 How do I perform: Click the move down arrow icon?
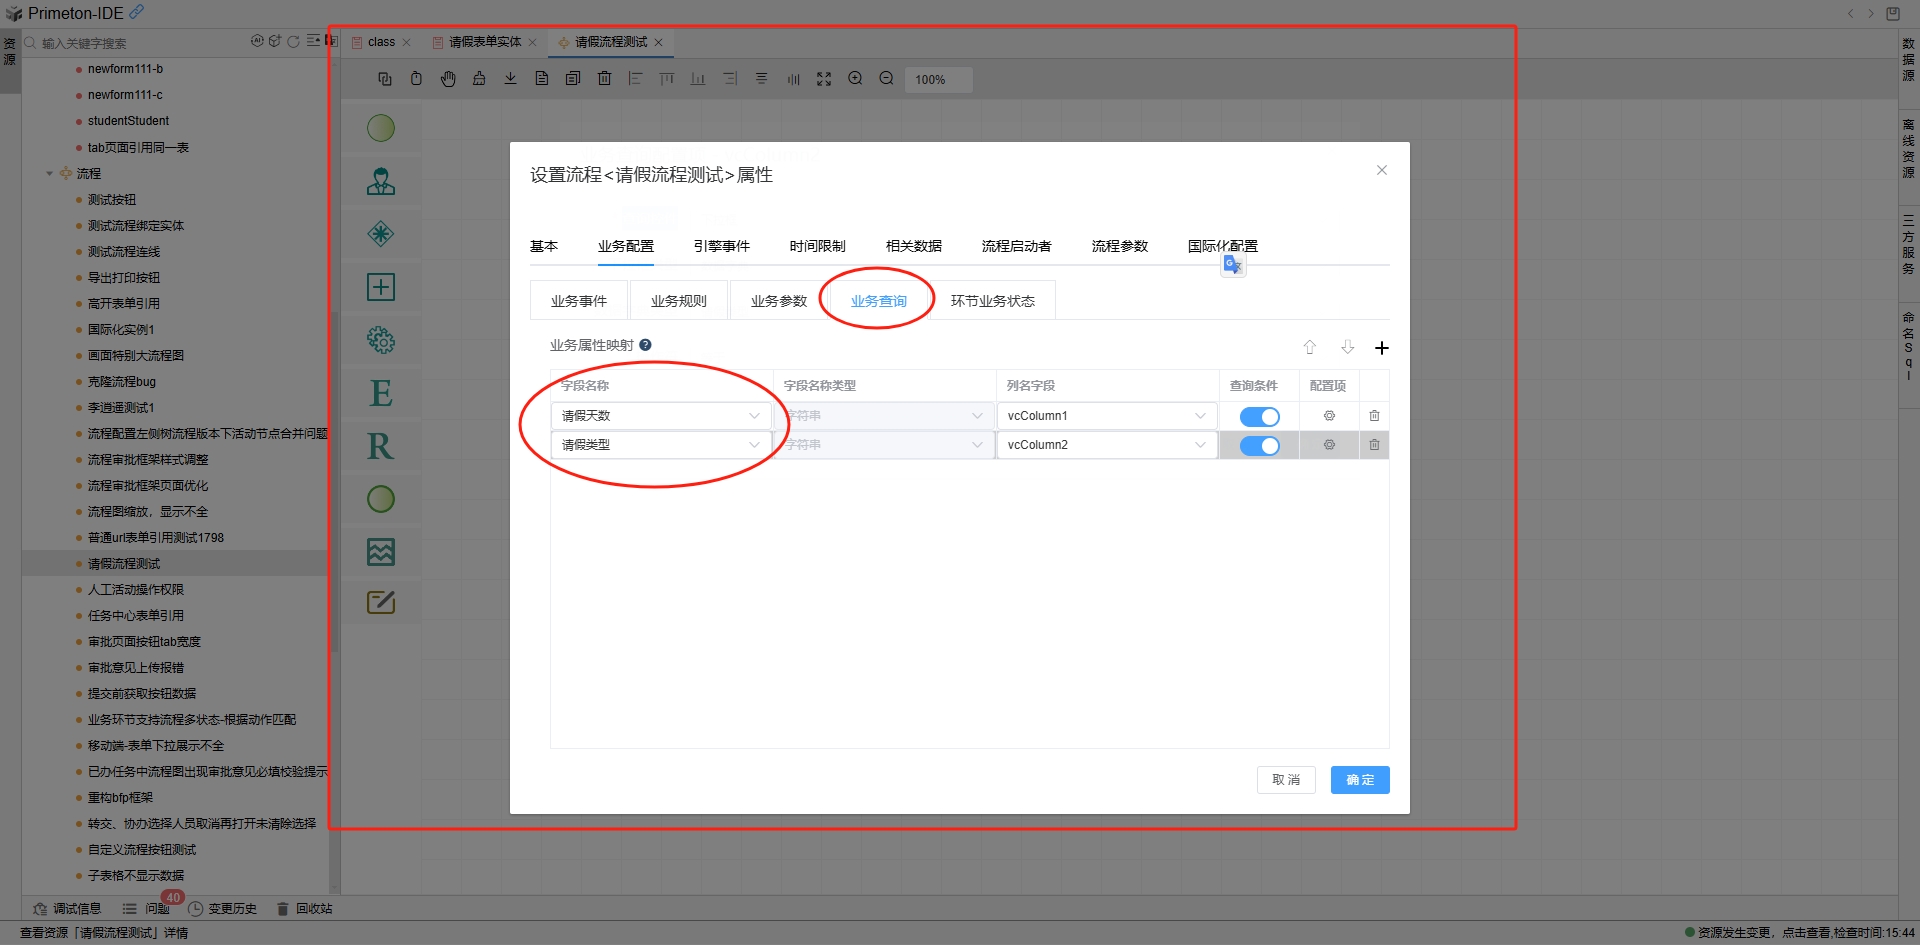pyautogui.click(x=1347, y=347)
